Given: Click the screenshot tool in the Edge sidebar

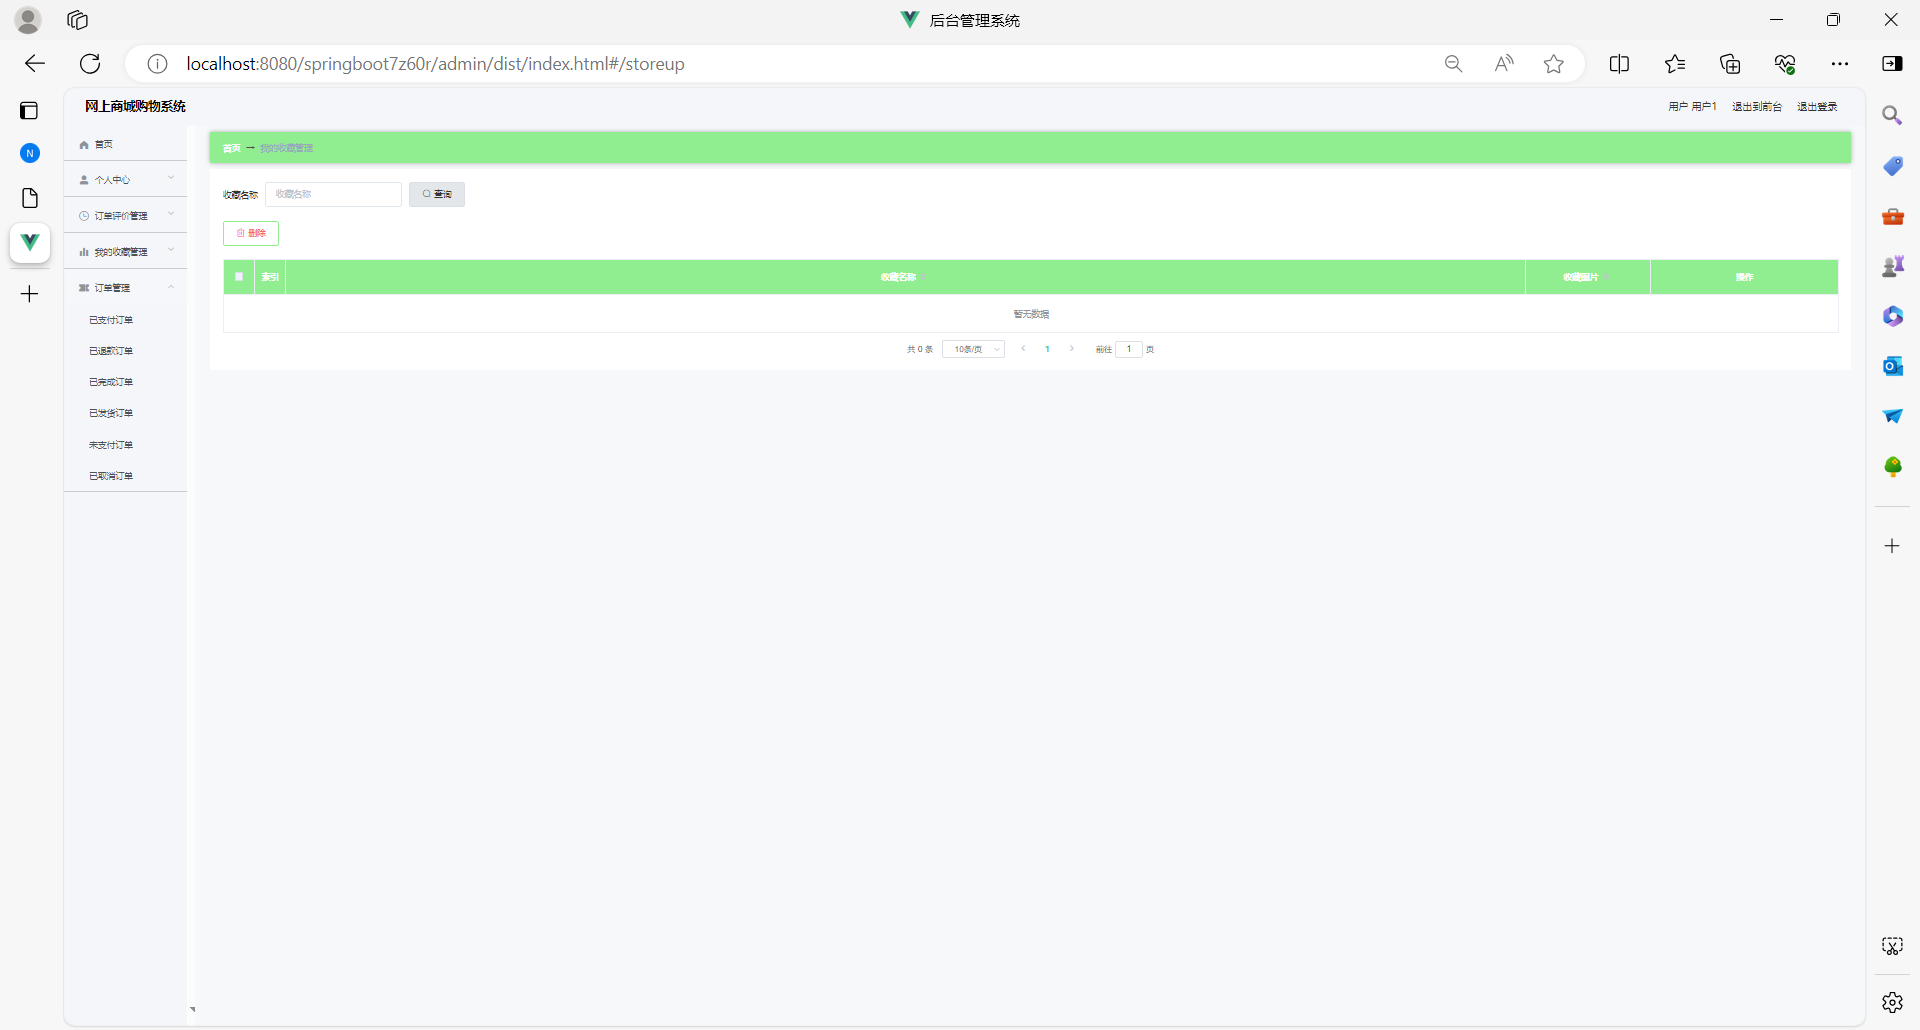Looking at the screenshot, I should [x=1893, y=945].
